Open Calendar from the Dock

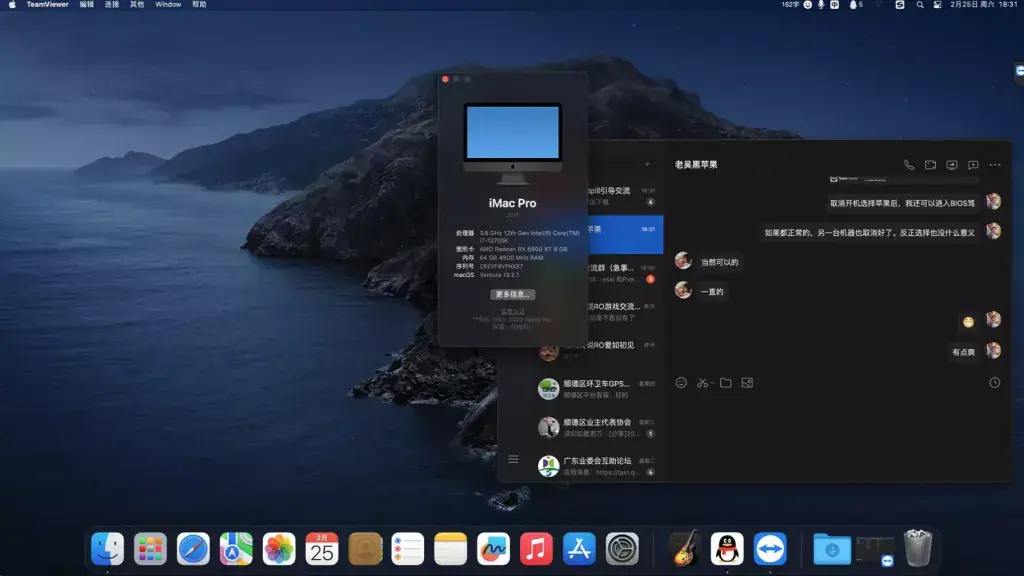pyautogui.click(x=322, y=549)
